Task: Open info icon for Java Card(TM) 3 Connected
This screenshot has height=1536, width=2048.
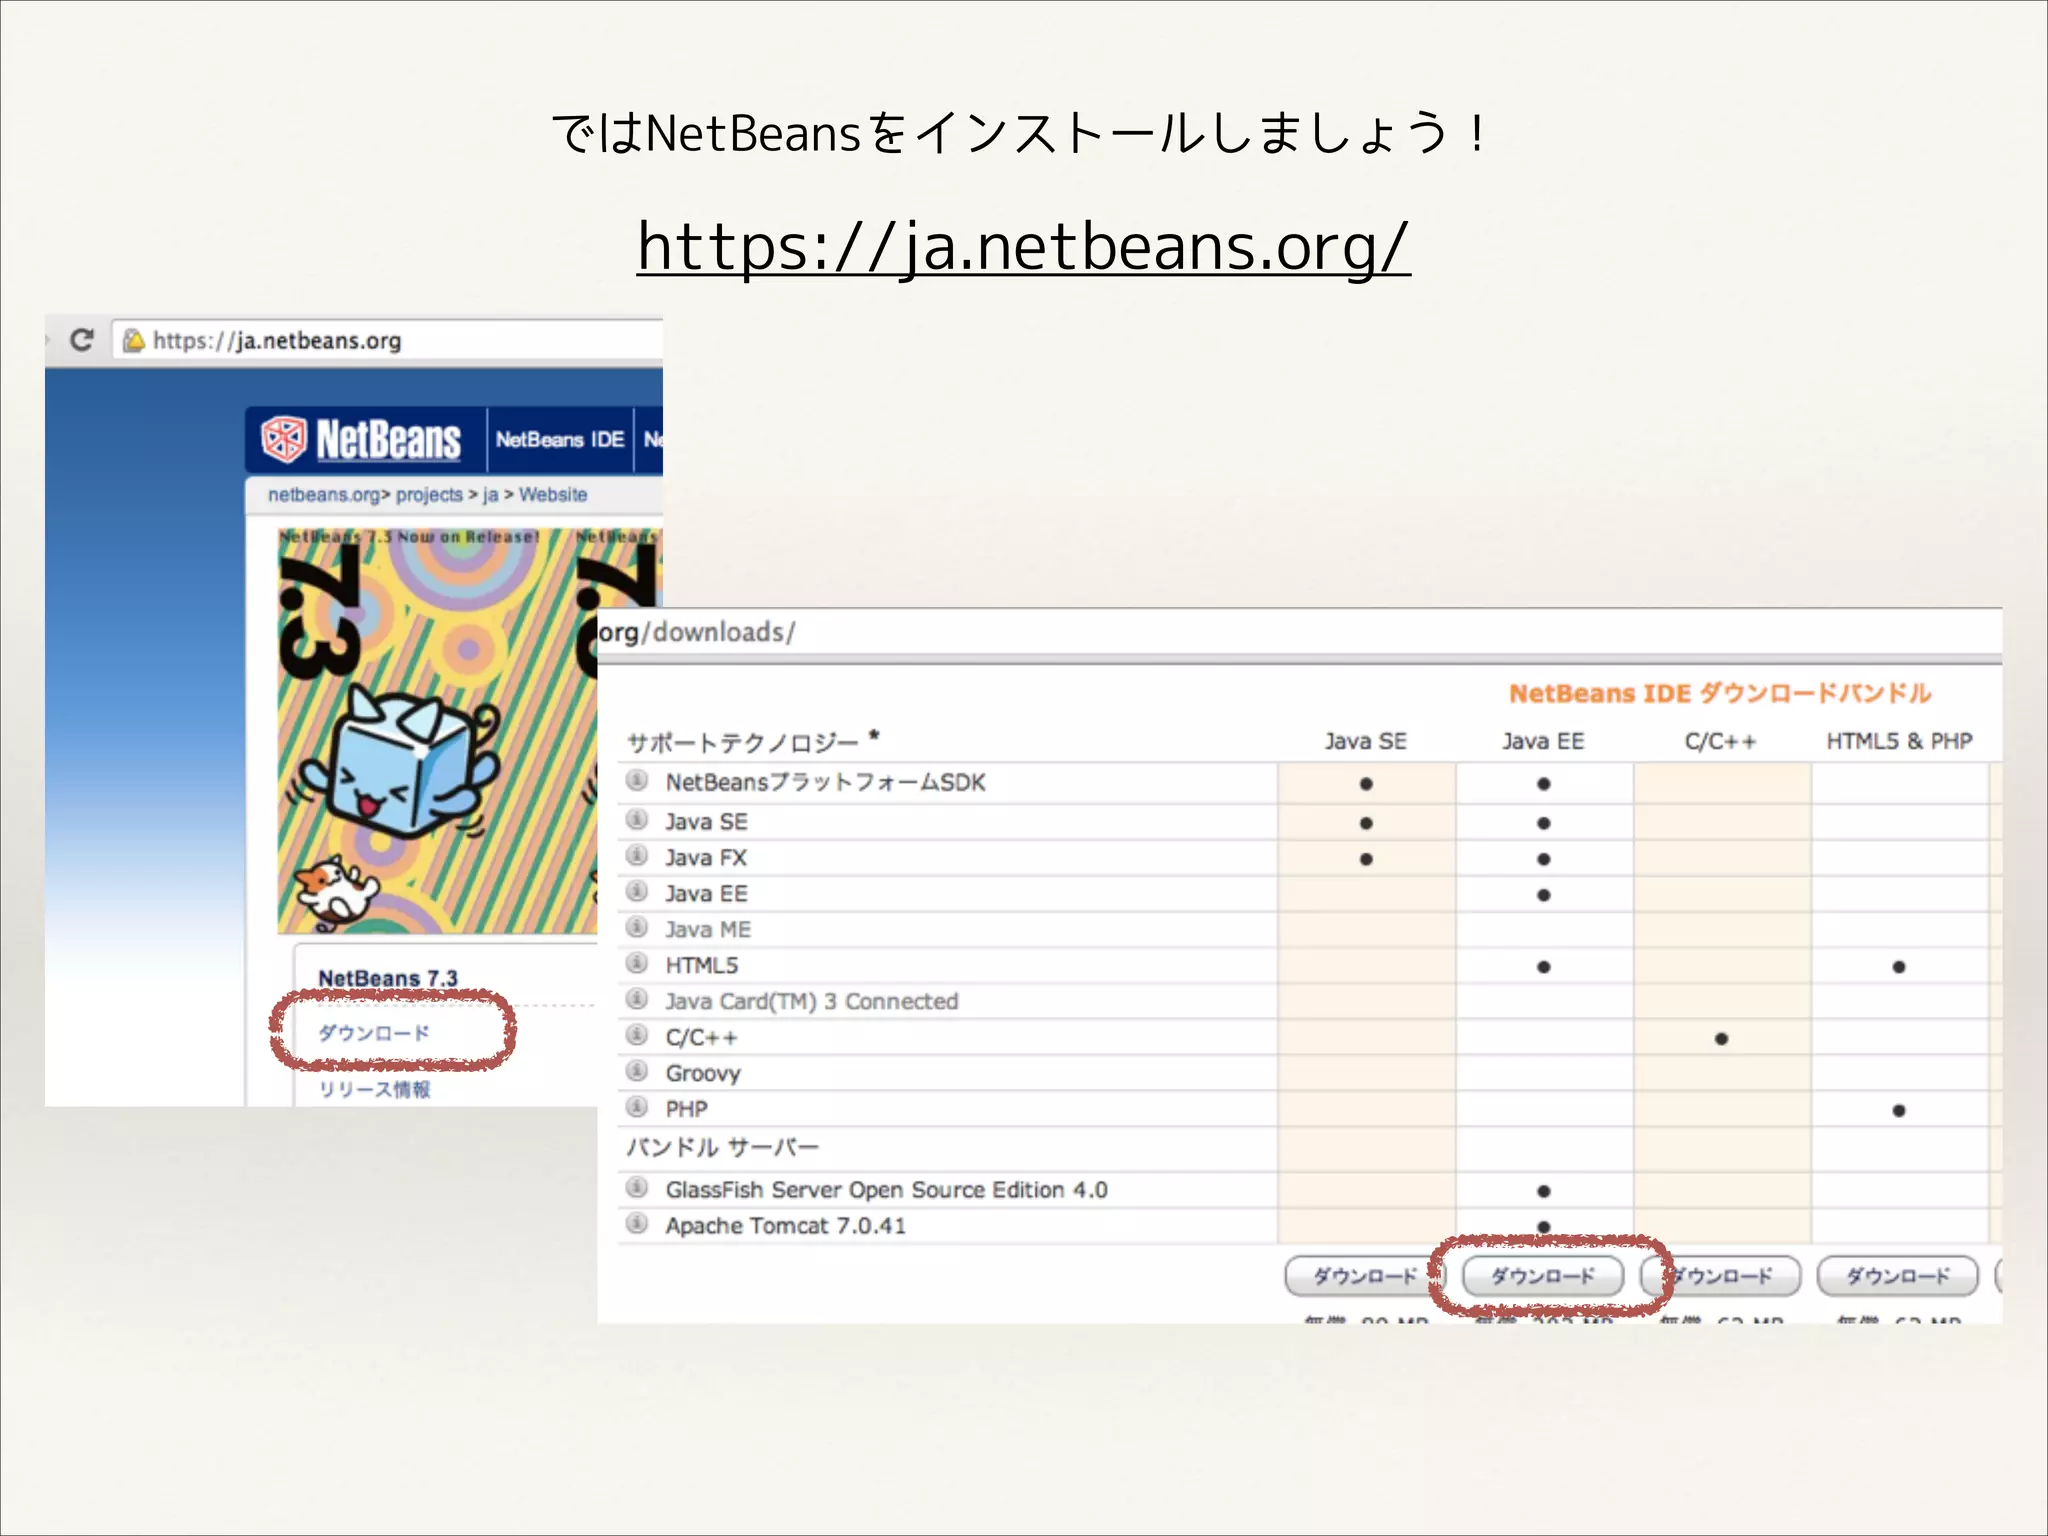Action: 637,1000
